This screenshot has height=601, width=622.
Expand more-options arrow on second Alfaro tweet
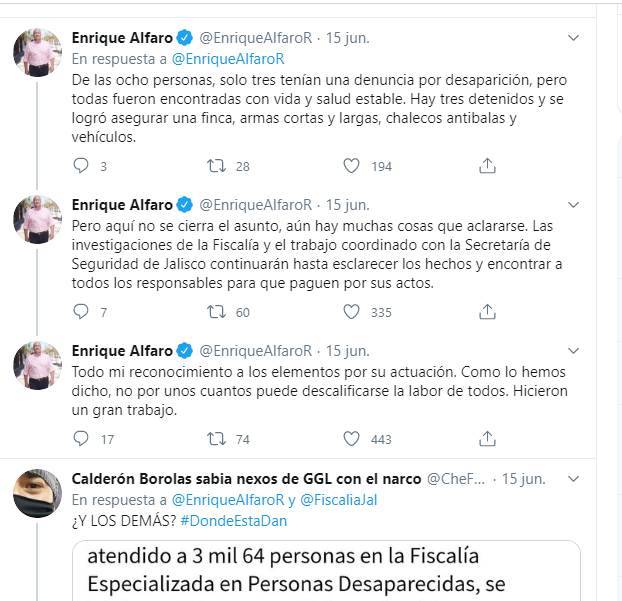tap(573, 205)
